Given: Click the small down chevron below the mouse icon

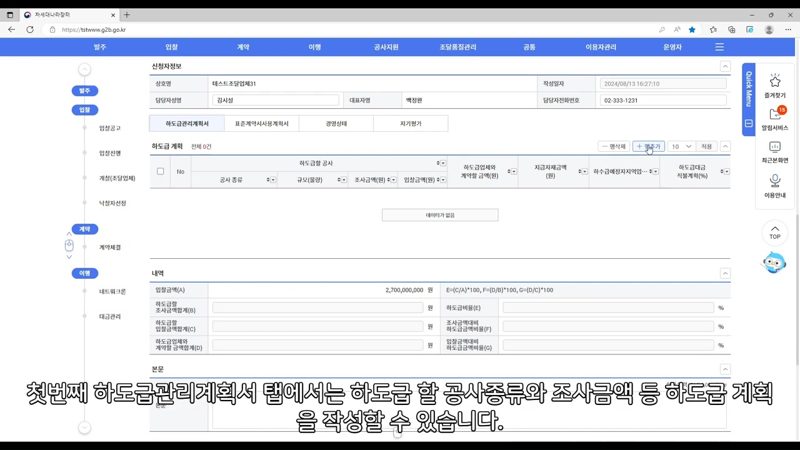Looking at the screenshot, I should click(69, 257).
